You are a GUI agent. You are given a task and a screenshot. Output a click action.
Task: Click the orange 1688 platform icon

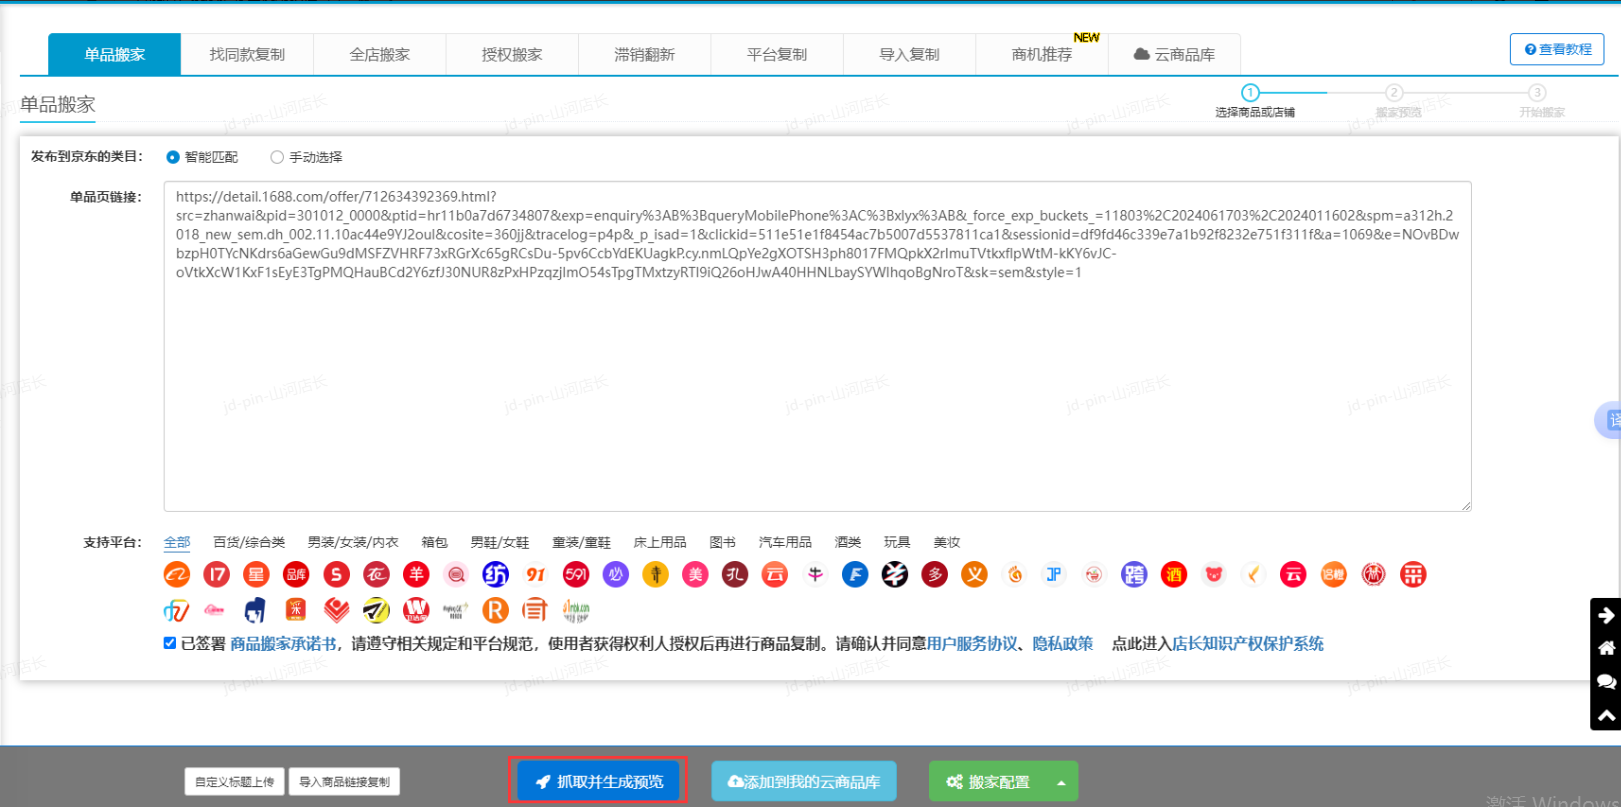pos(177,574)
